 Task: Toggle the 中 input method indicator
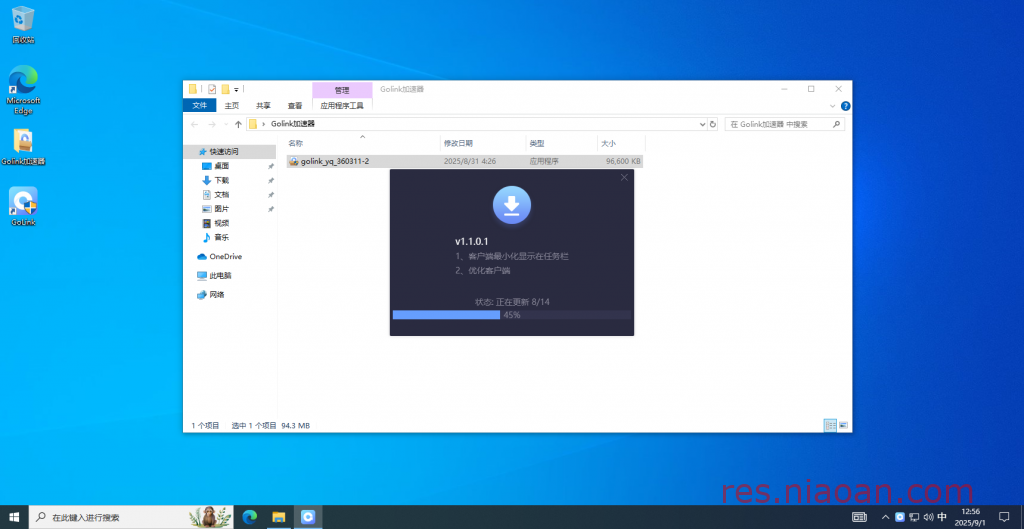942,517
